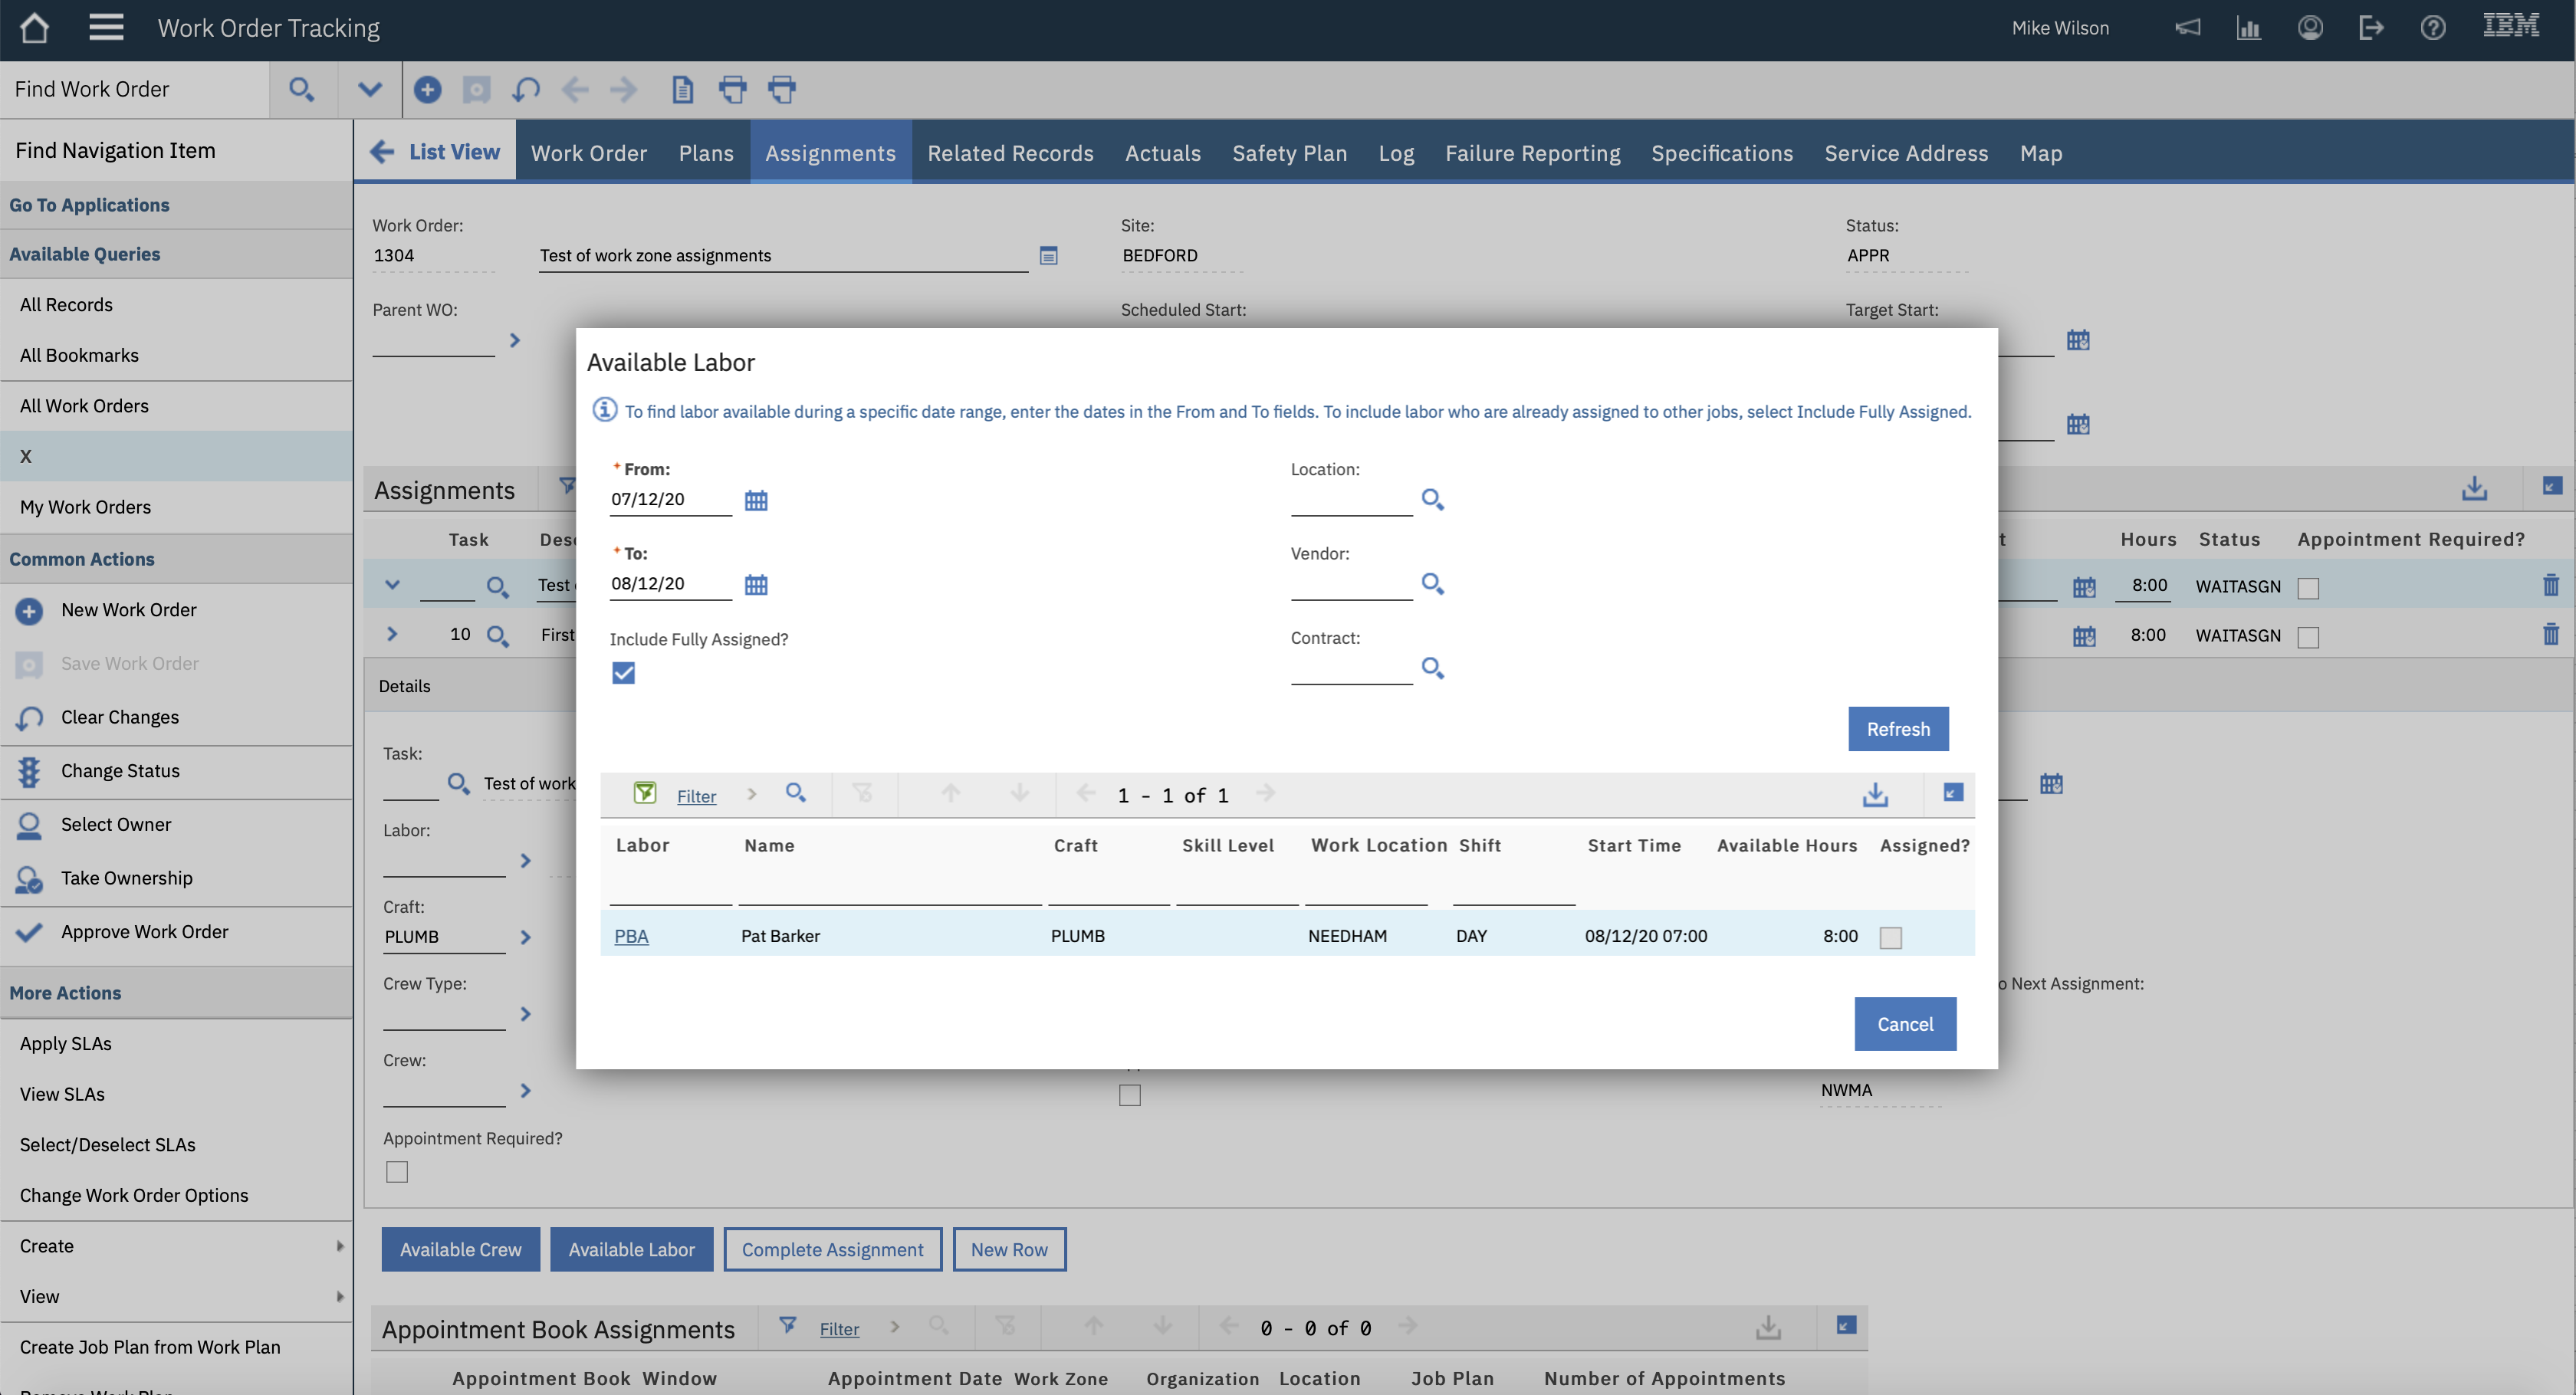Open the From date calendar picker

point(755,500)
